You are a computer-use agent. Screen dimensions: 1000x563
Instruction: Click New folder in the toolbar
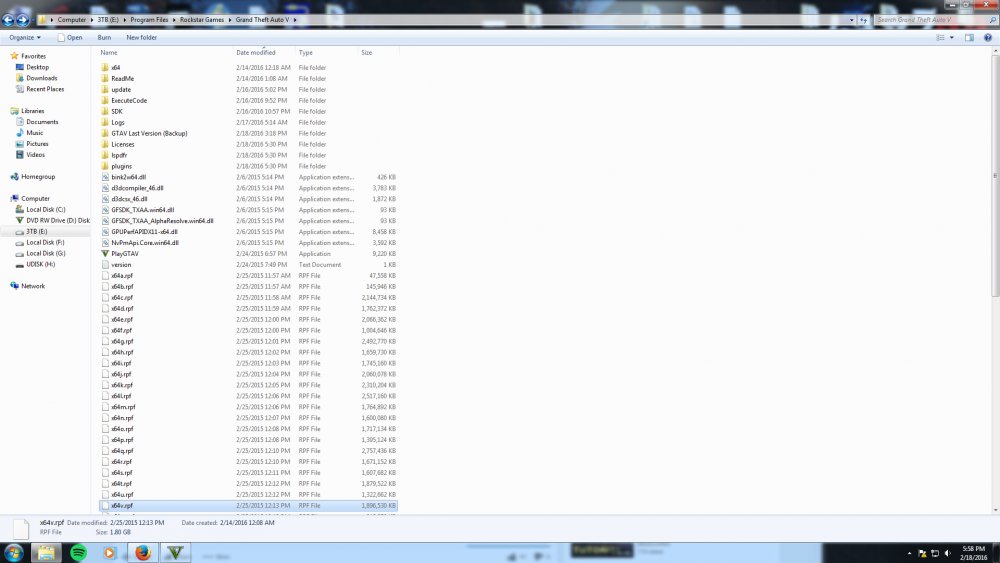click(142, 38)
